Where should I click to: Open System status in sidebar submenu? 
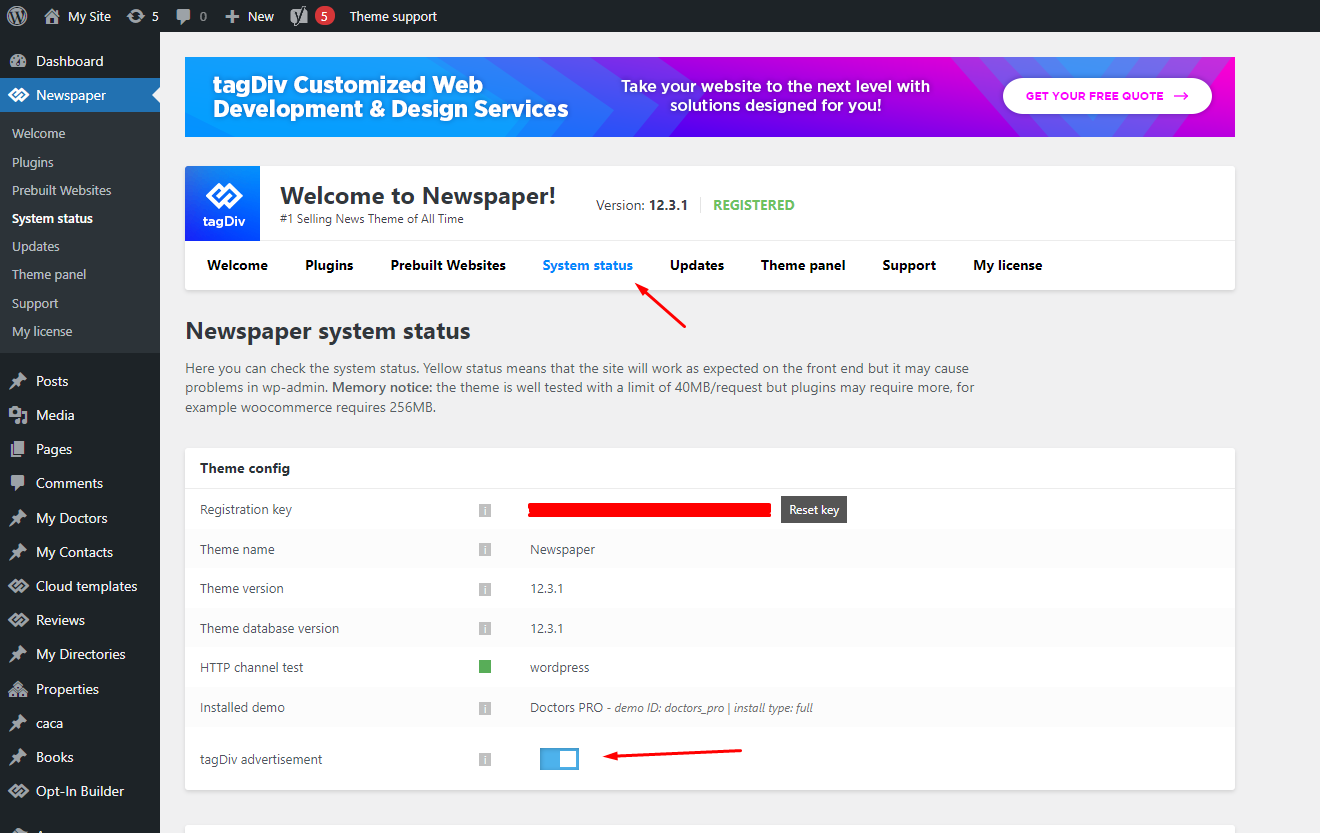pos(52,218)
